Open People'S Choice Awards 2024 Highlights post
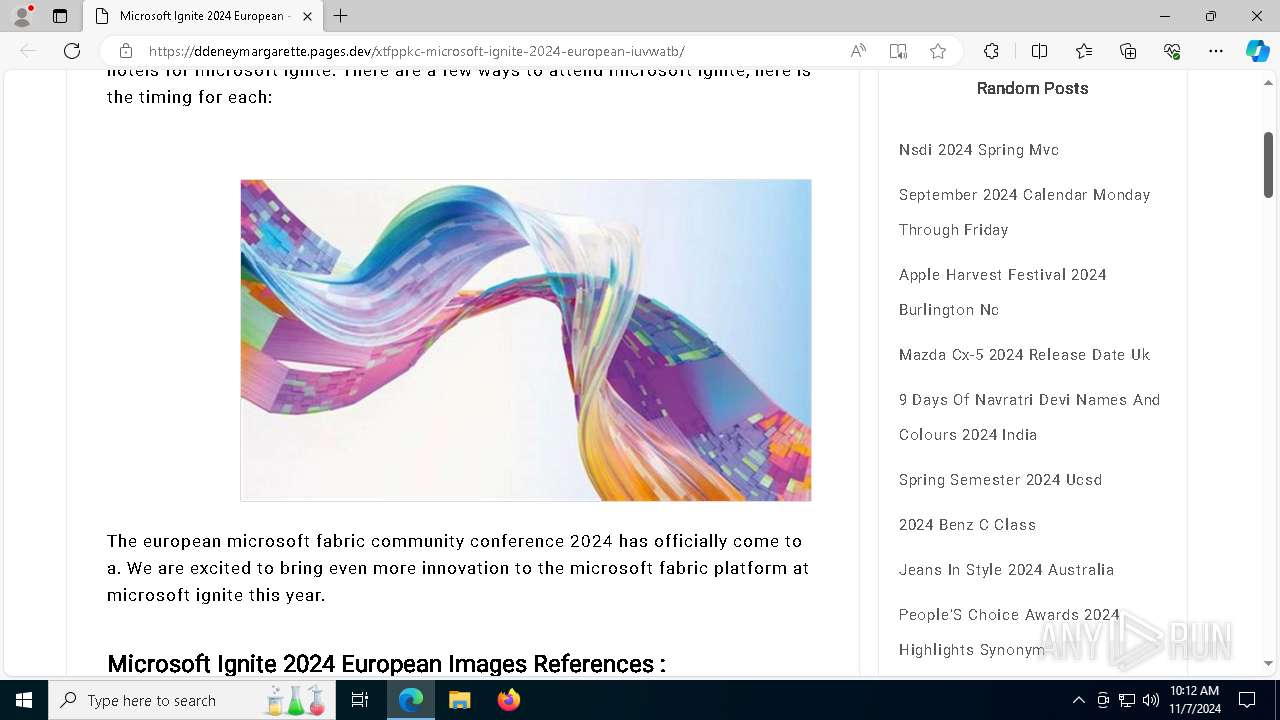The image size is (1280, 720). (x=1009, y=632)
